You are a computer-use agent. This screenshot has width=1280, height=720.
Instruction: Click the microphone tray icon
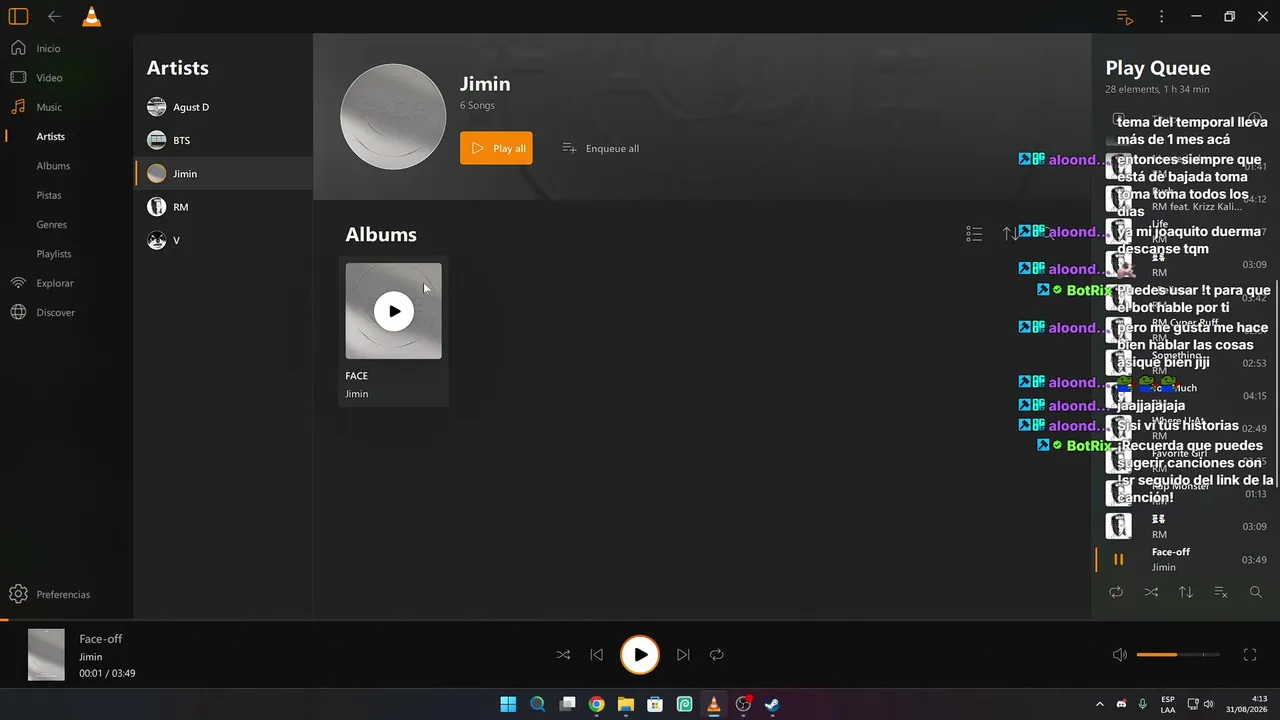[1142, 704]
